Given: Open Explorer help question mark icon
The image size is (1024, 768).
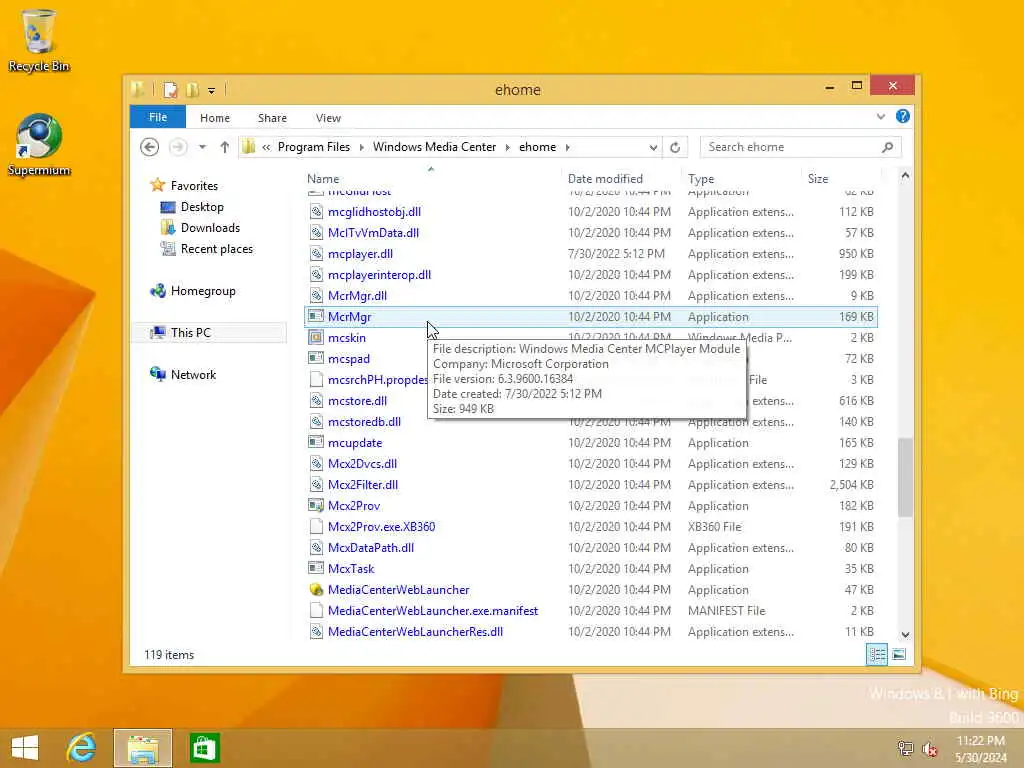Looking at the screenshot, I should point(903,116).
